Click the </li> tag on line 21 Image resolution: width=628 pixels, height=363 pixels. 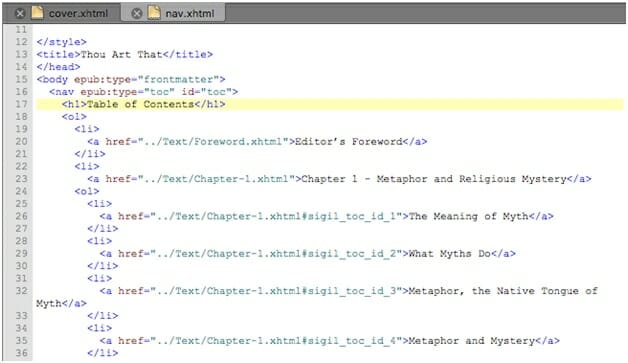pos(90,154)
